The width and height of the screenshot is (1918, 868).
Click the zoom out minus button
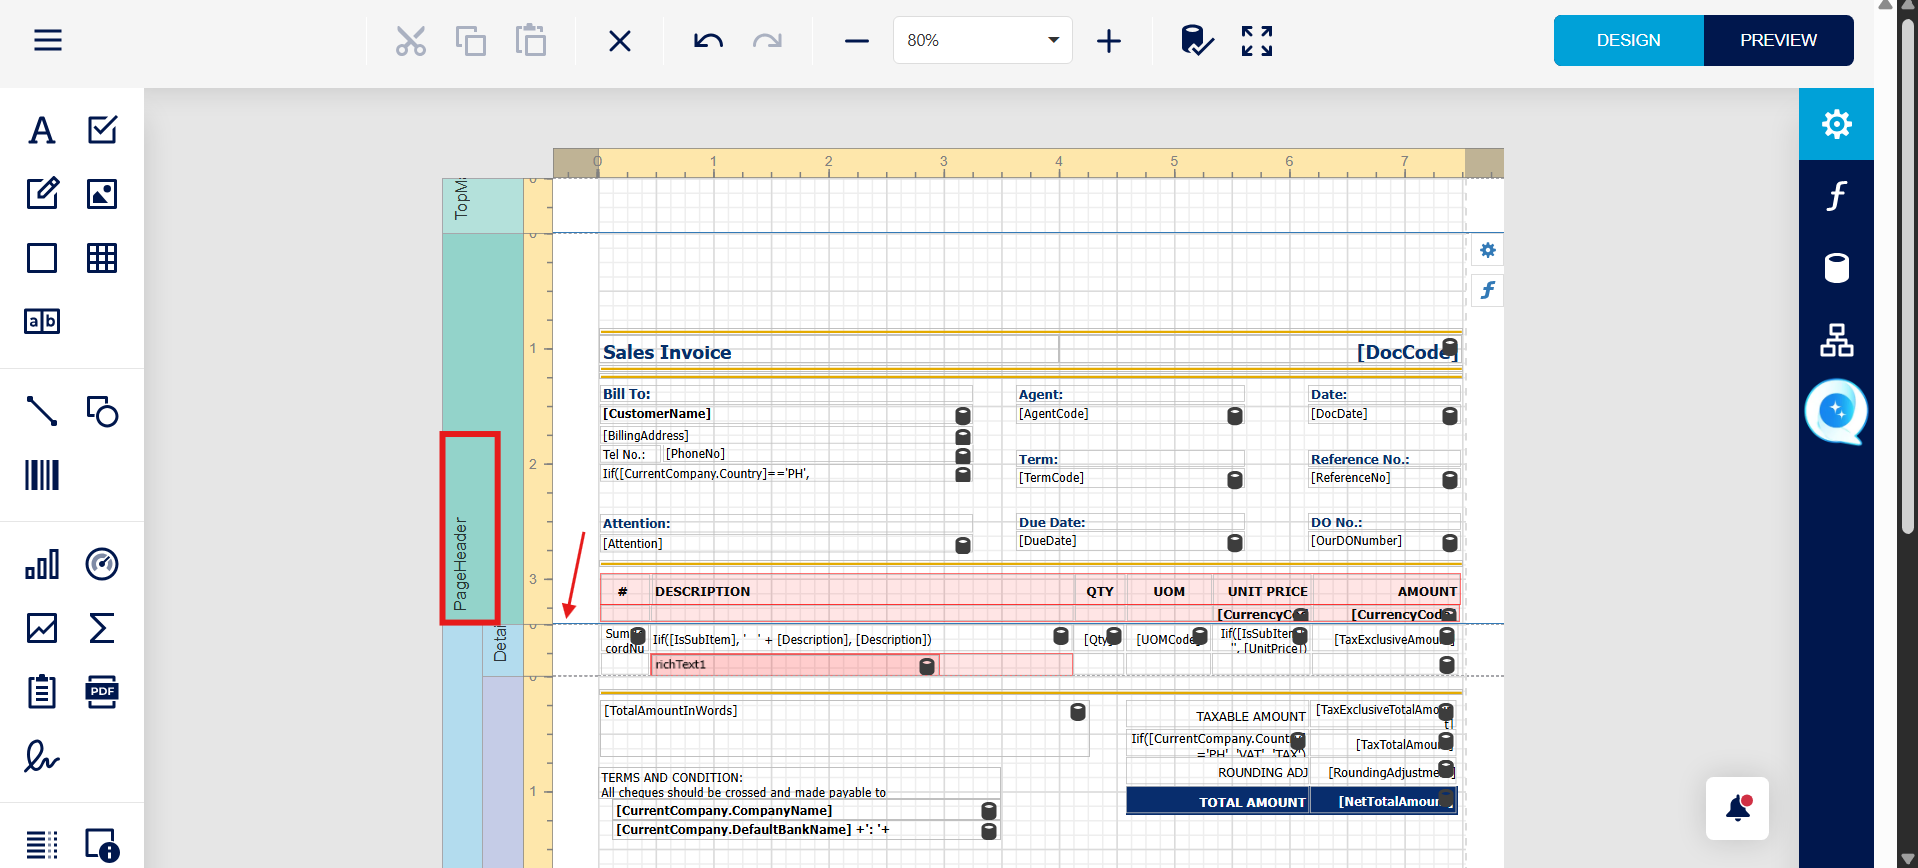pyautogui.click(x=857, y=41)
